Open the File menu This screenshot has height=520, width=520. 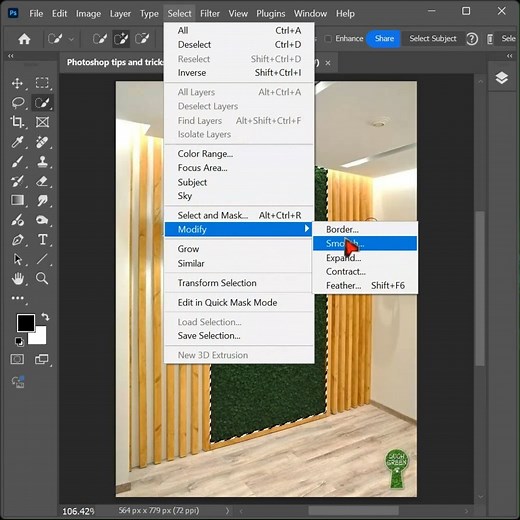tap(36, 14)
